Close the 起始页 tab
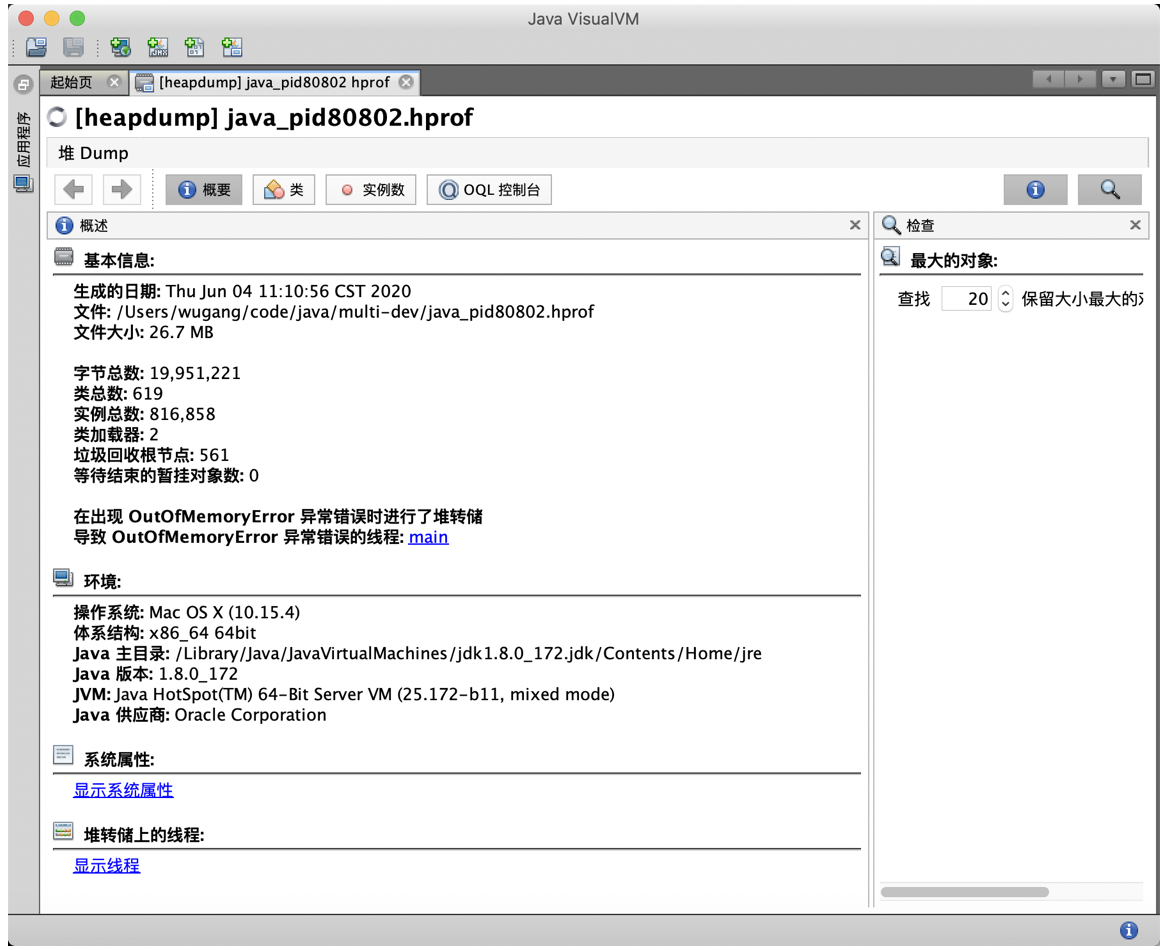The height and width of the screenshot is (950, 1170). tap(113, 81)
